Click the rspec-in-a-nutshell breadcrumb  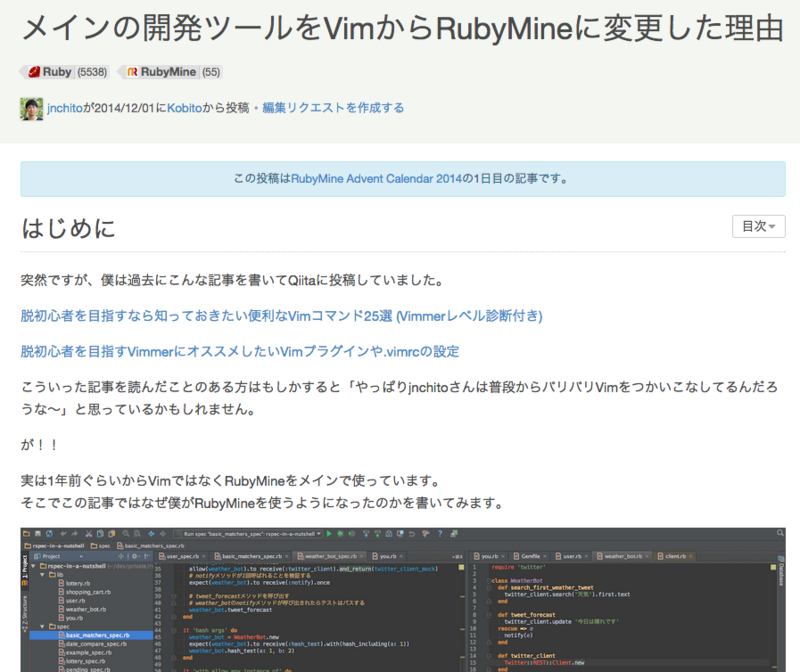55,546
